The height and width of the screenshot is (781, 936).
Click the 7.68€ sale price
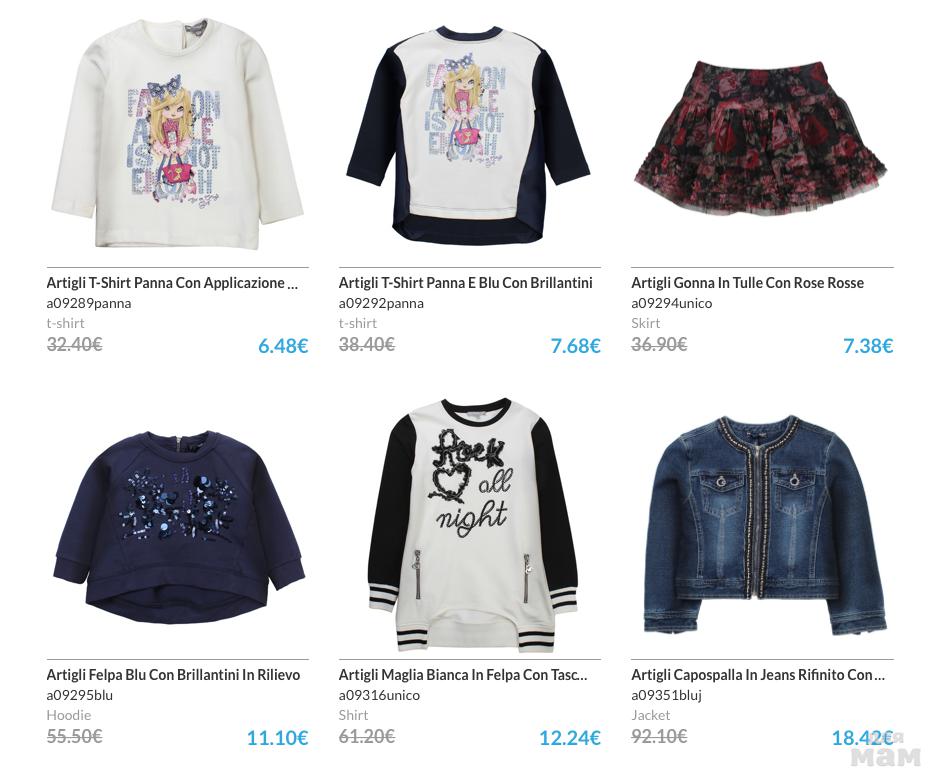[575, 346]
